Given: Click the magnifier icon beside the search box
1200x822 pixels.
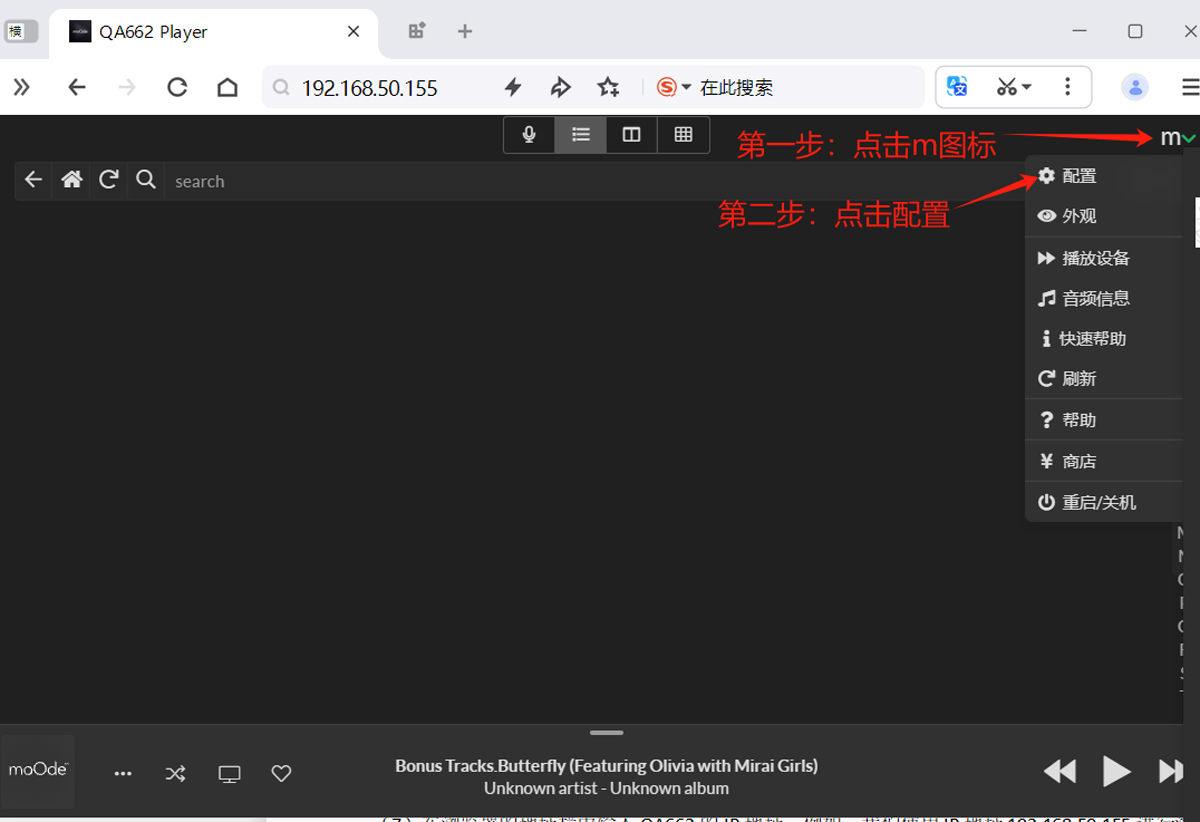Looking at the screenshot, I should tap(146, 180).
